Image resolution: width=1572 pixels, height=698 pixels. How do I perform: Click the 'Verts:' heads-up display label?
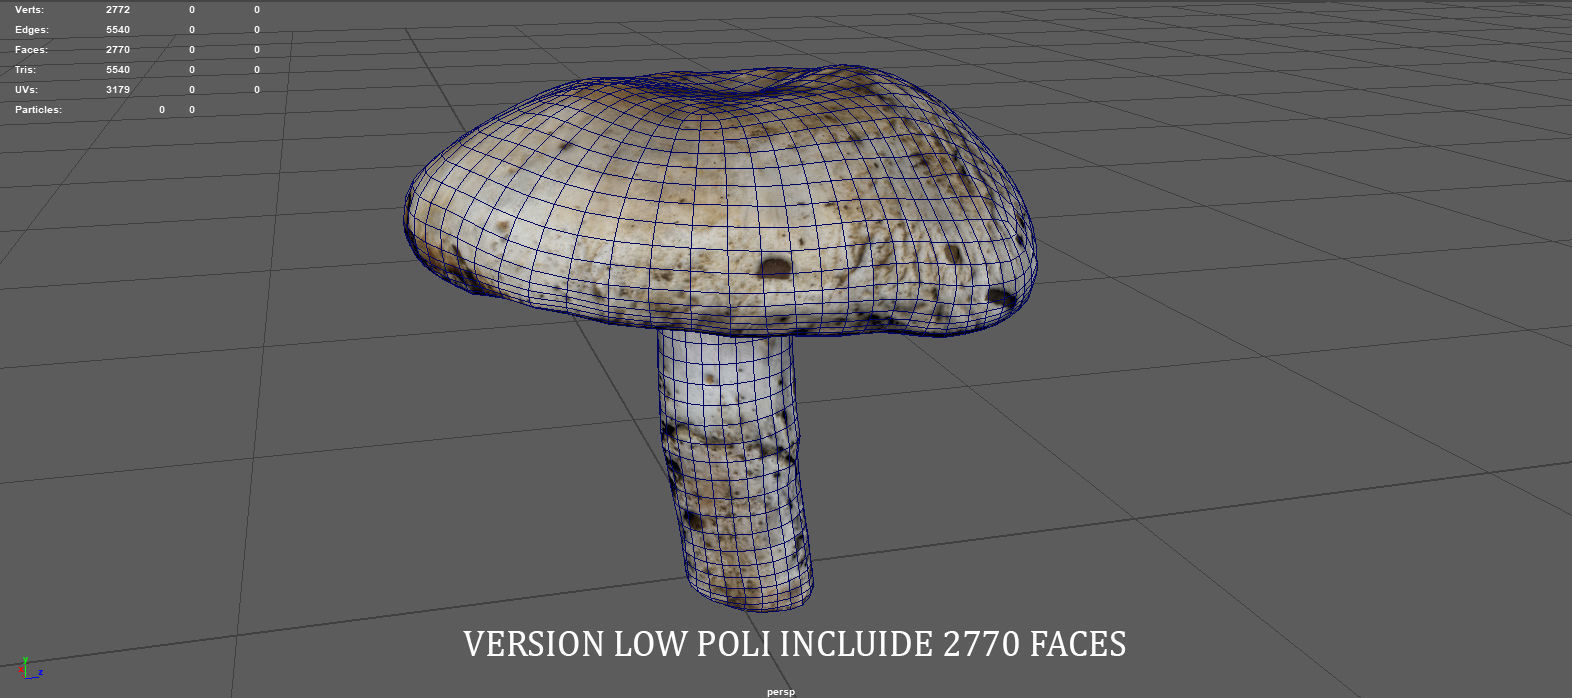[x=29, y=10]
